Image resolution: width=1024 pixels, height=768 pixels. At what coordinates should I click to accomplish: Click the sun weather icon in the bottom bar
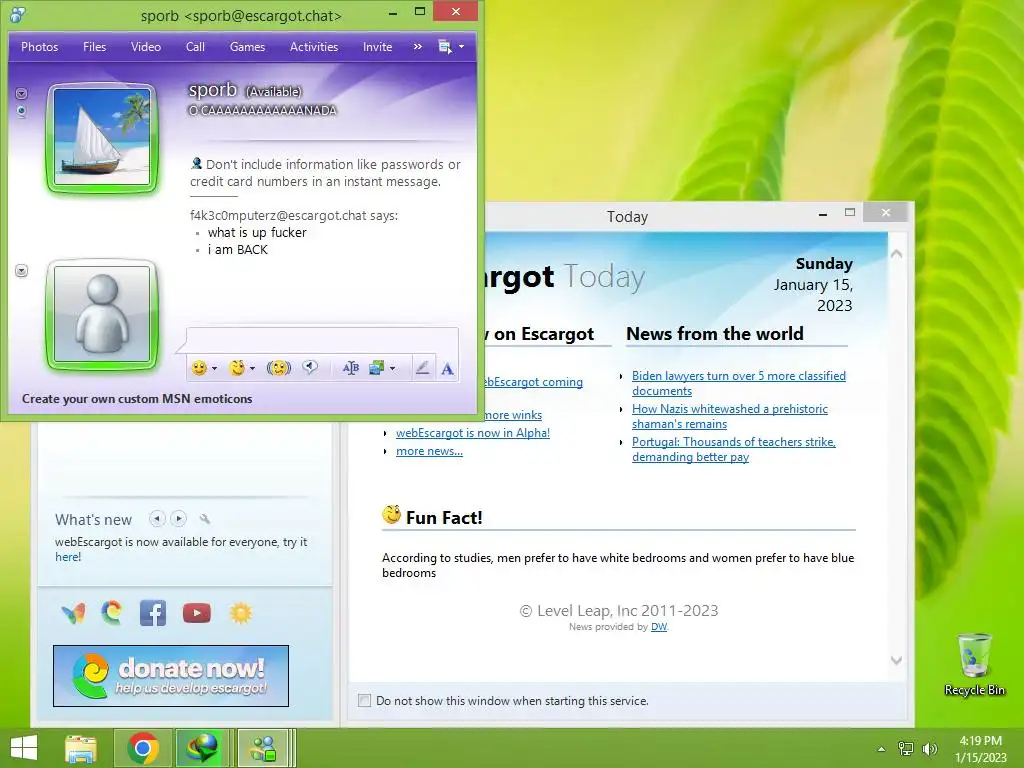240,613
